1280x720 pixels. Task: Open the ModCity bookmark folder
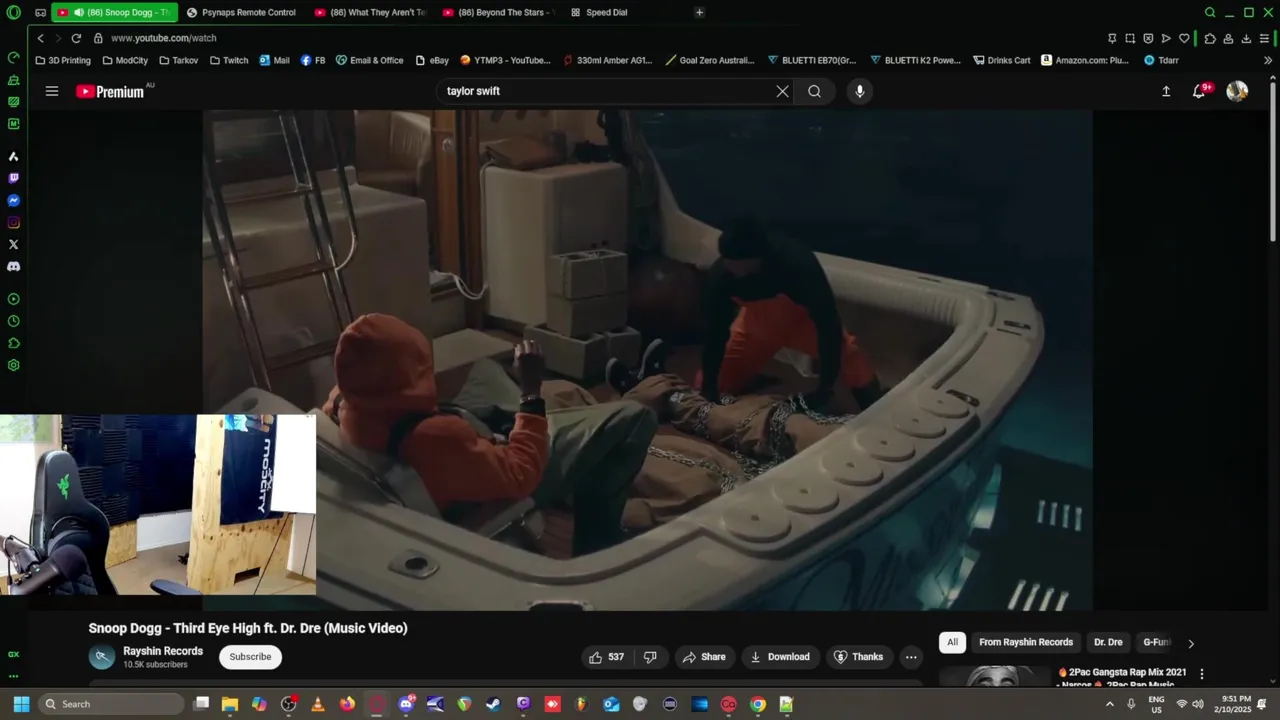pos(125,60)
